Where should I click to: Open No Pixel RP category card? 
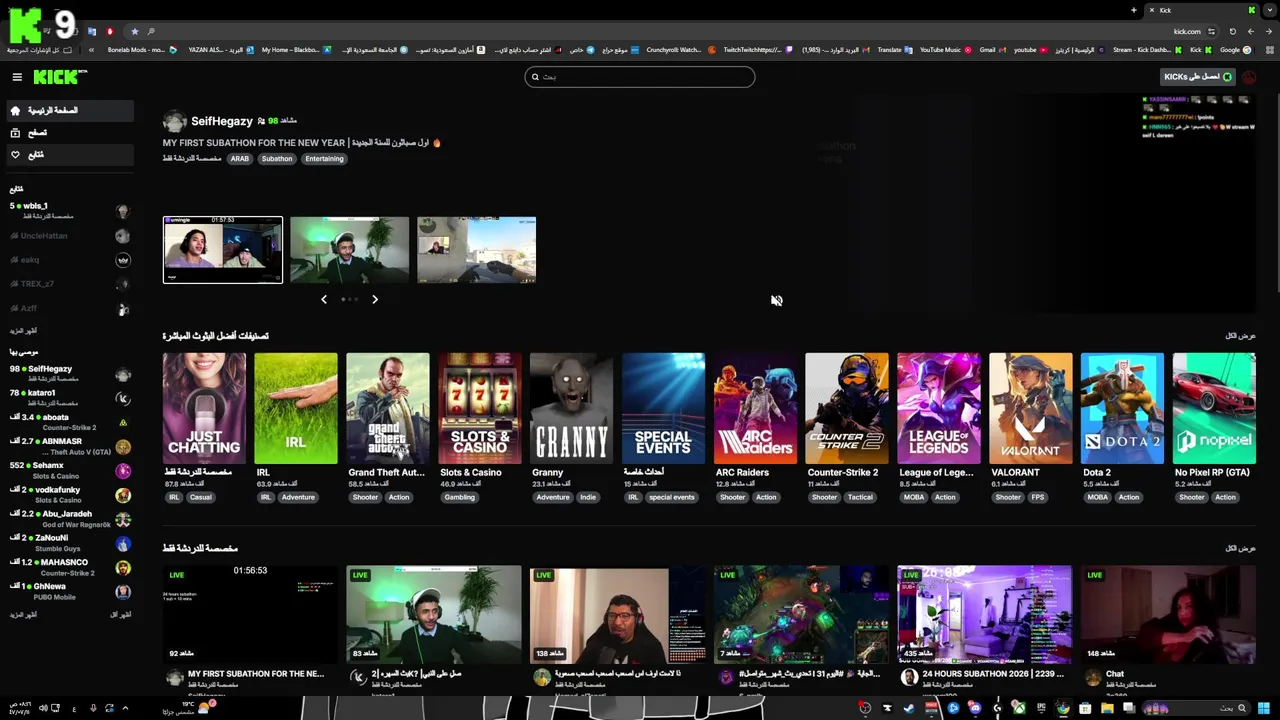point(1214,409)
